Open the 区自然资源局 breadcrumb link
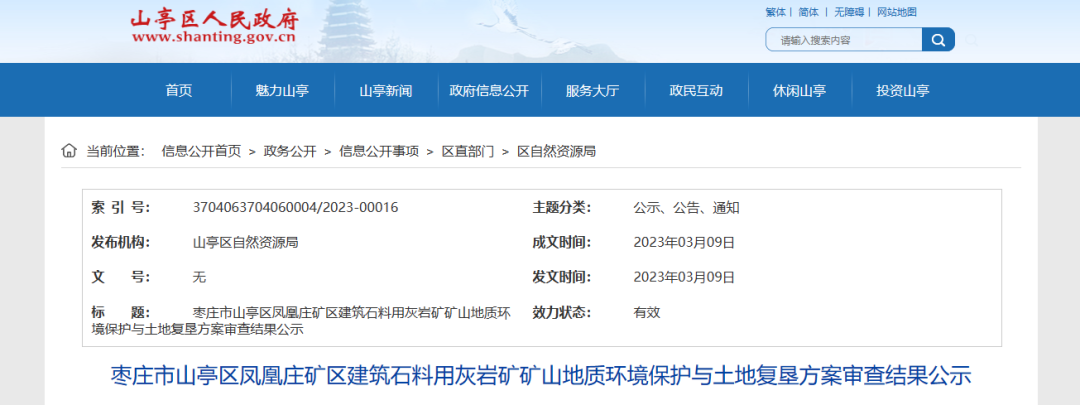This screenshot has height=405, width=1080. click(556, 151)
